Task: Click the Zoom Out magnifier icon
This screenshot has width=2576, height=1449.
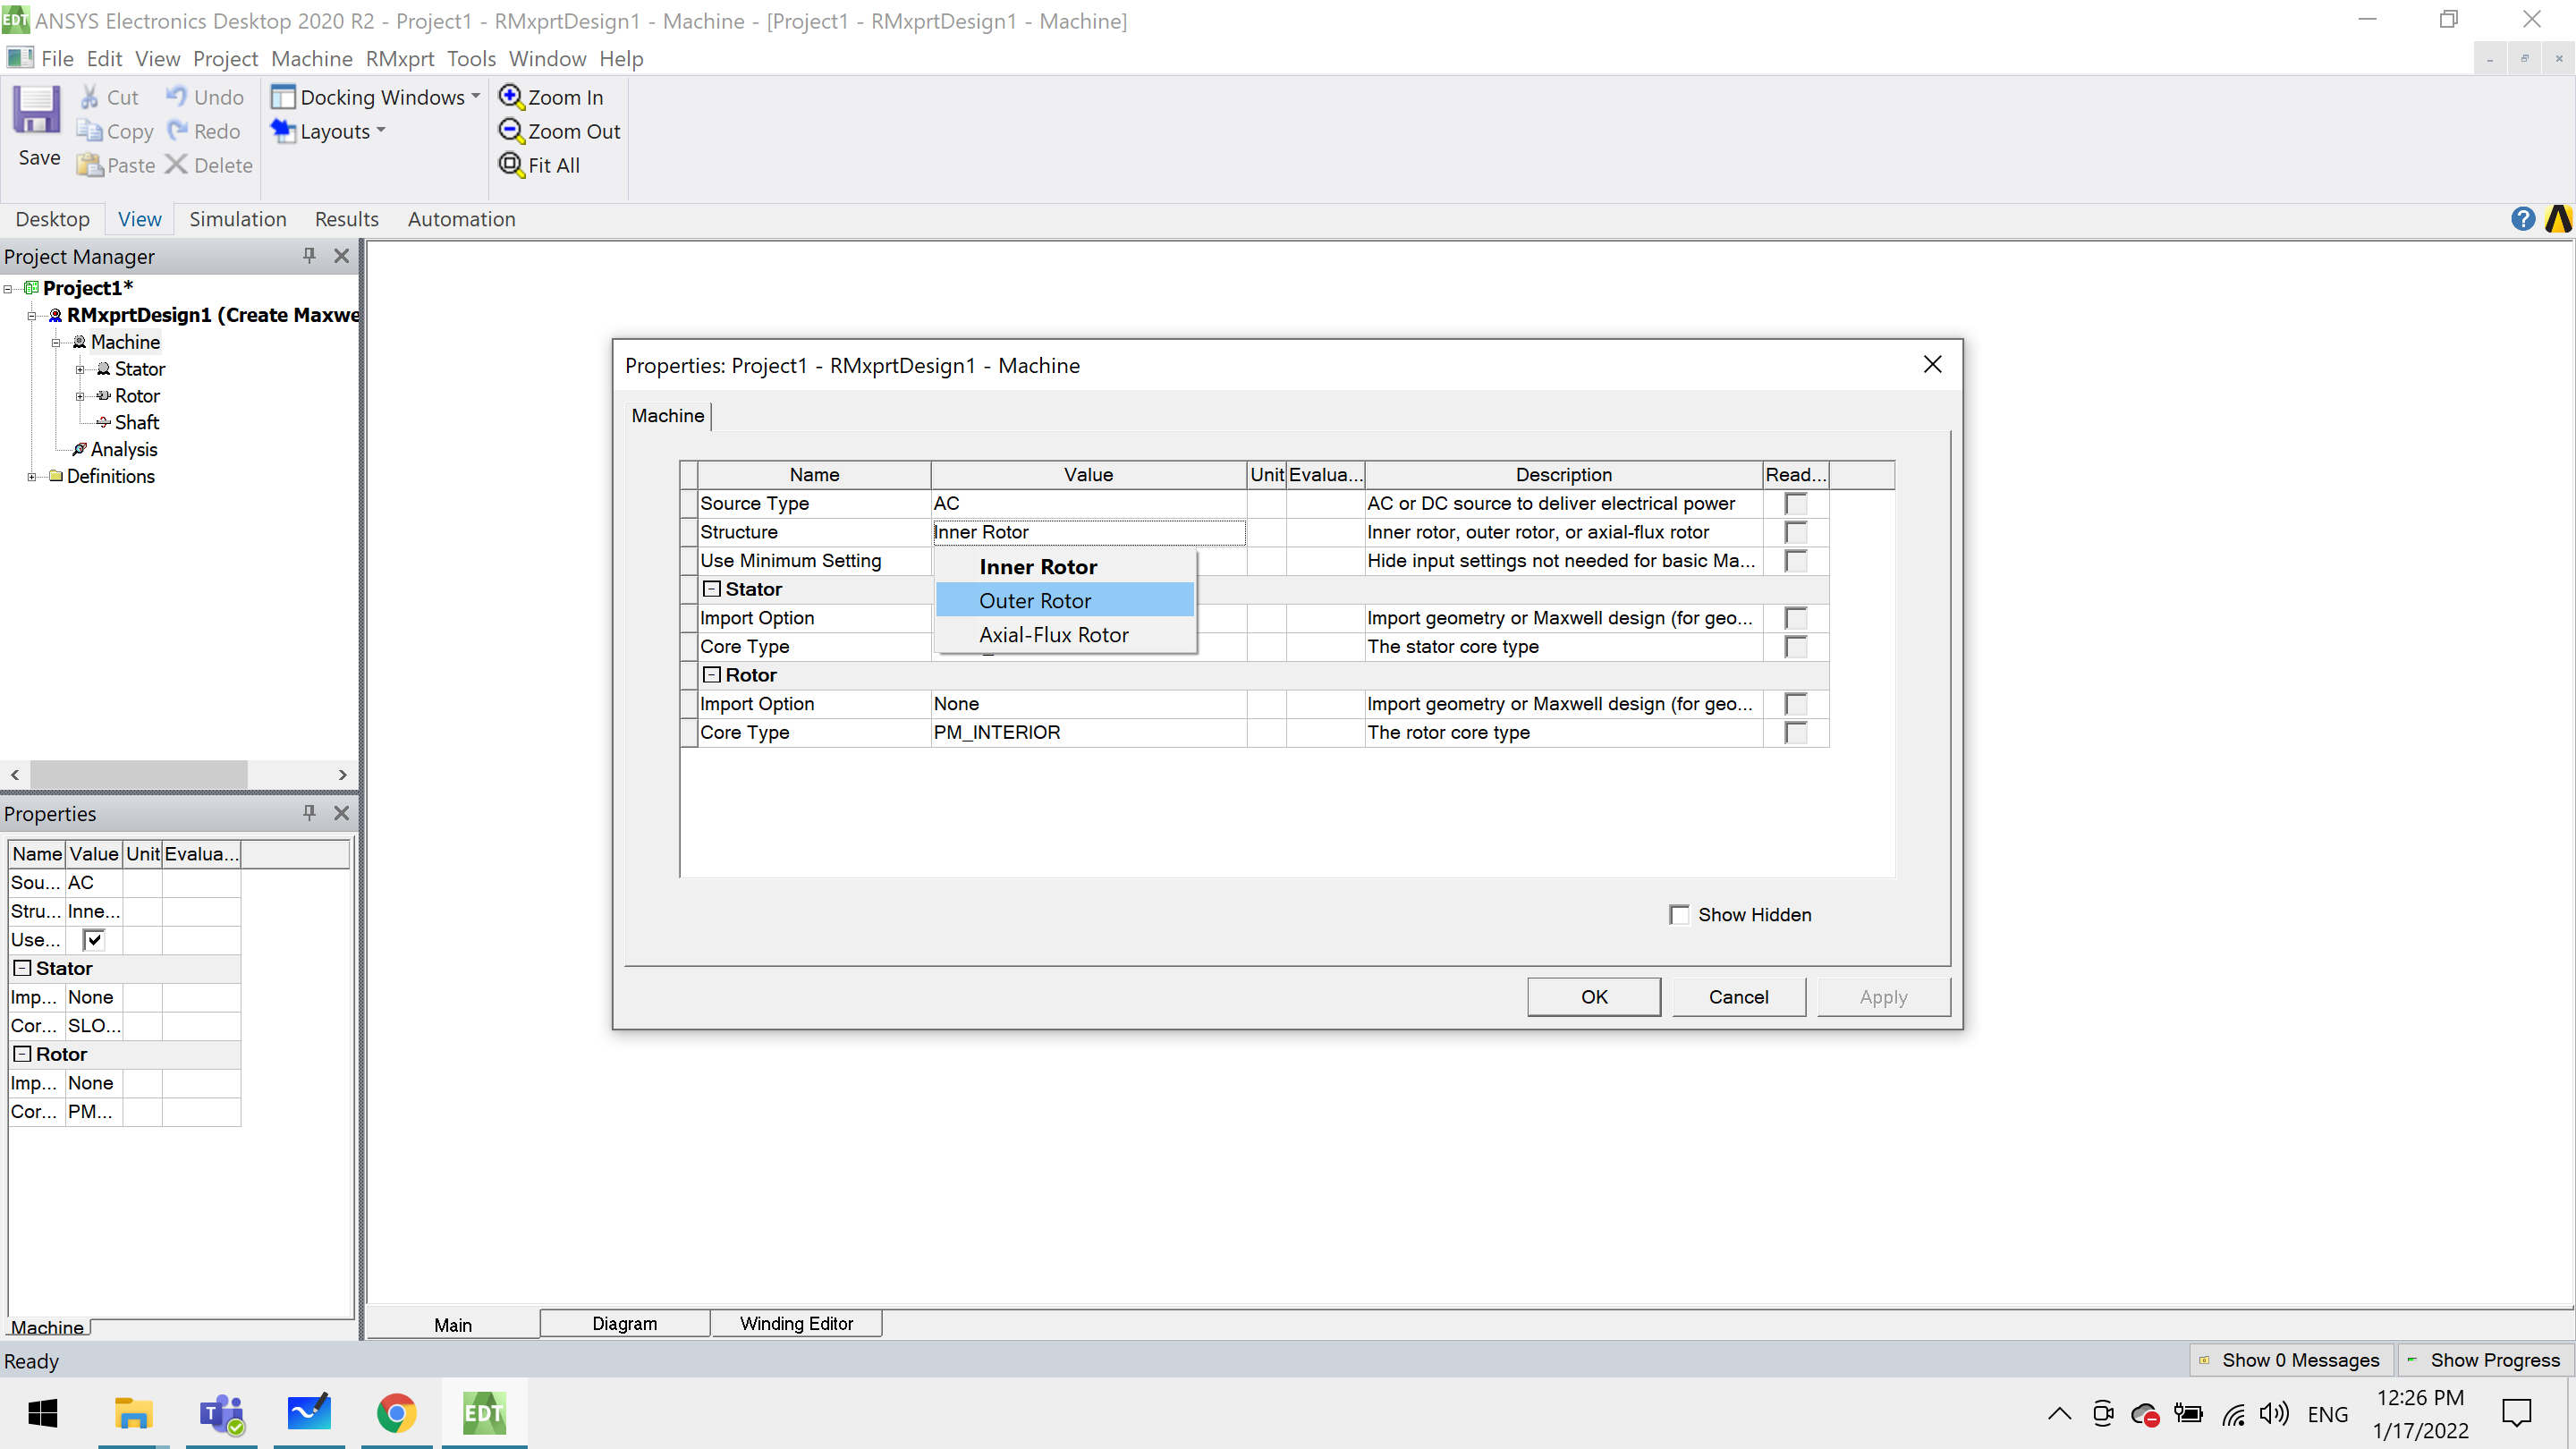Action: point(511,130)
